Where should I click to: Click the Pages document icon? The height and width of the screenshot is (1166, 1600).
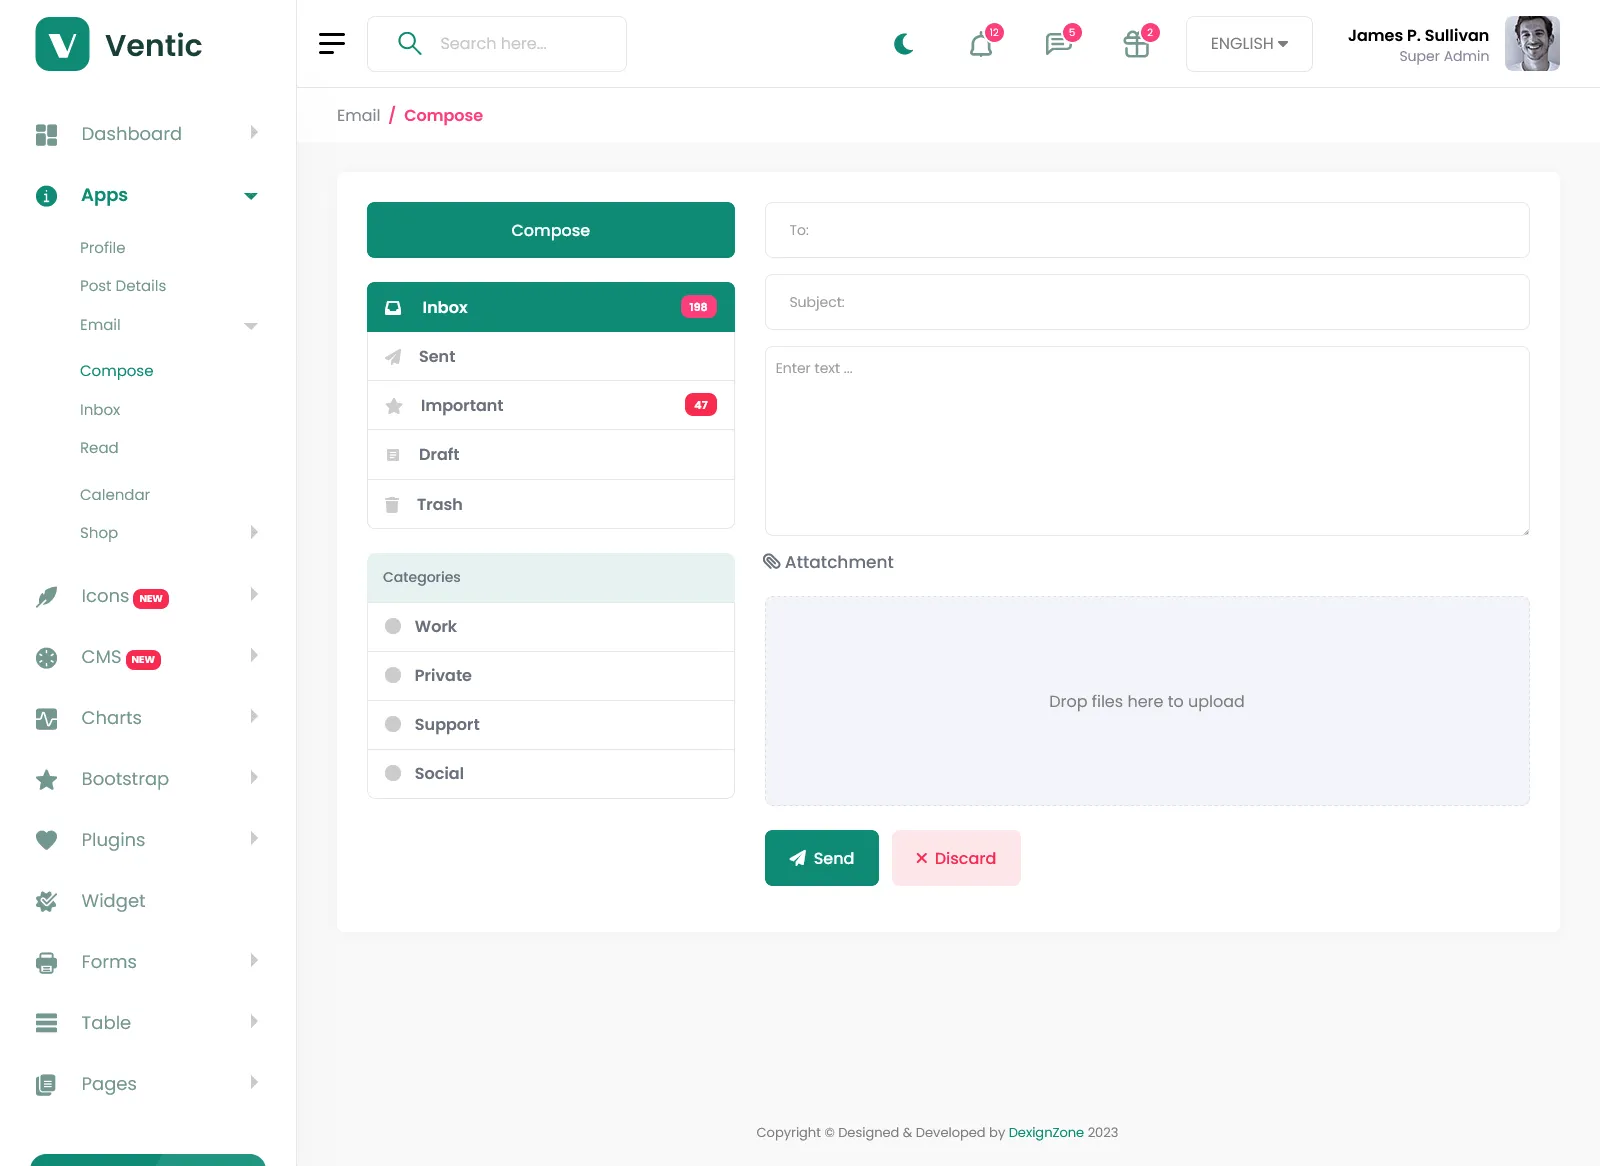coord(47,1085)
